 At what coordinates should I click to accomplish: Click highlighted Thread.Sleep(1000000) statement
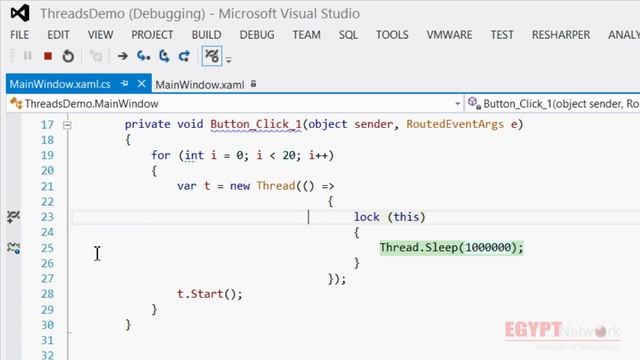[x=451, y=248]
